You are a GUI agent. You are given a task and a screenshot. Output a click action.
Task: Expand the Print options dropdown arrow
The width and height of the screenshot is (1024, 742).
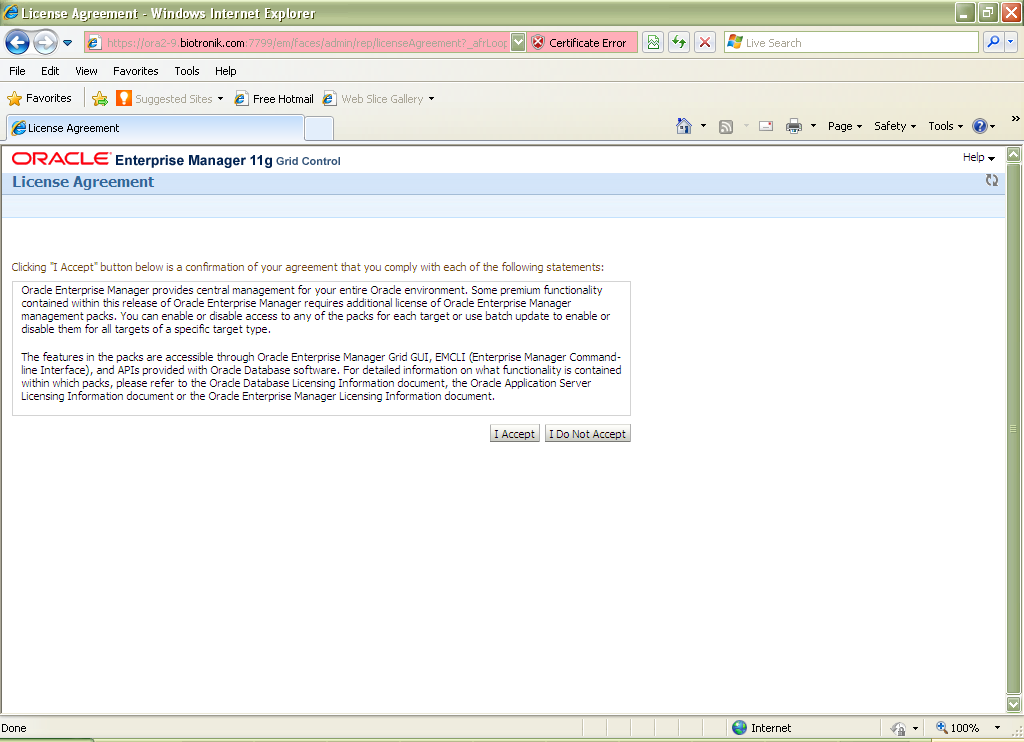pyautogui.click(x=813, y=126)
